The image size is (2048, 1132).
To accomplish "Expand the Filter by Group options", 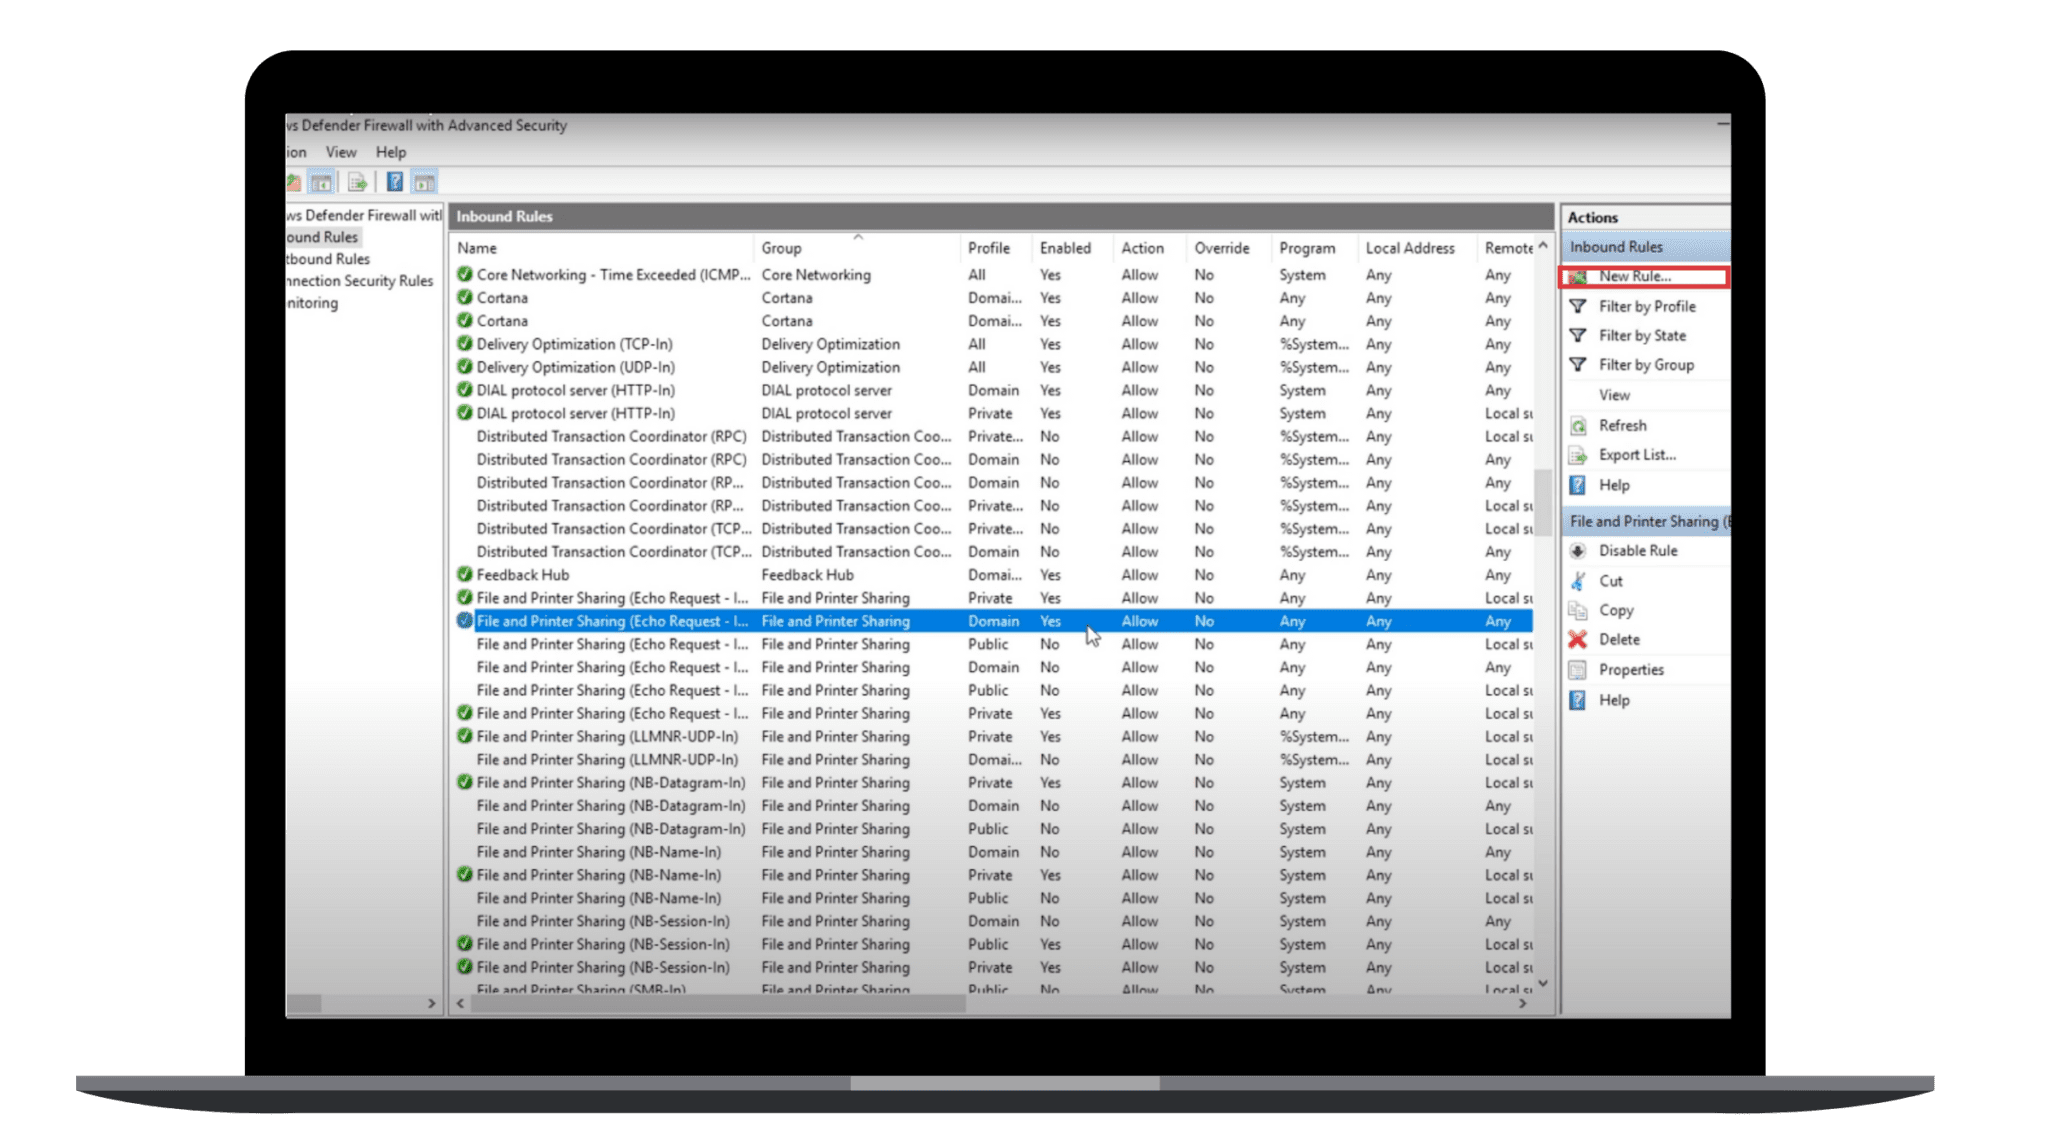I will [1645, 366].
